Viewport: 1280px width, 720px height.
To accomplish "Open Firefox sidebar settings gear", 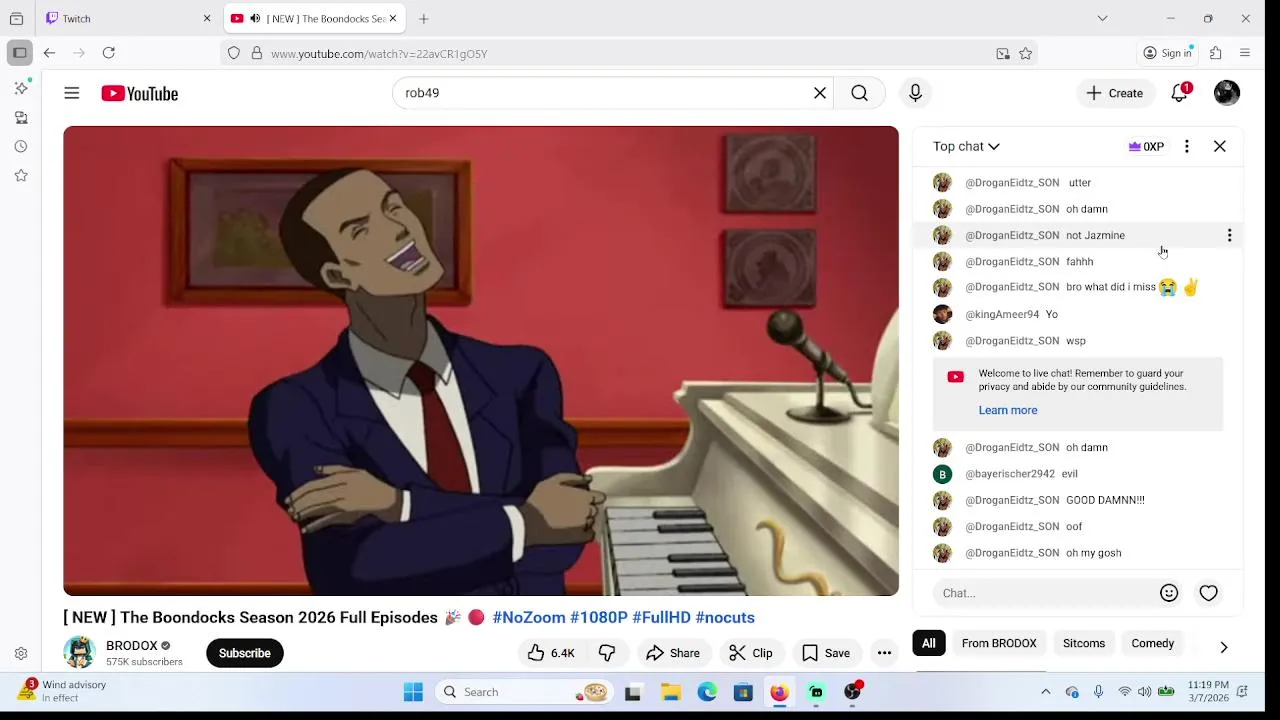I will [21, 653].
